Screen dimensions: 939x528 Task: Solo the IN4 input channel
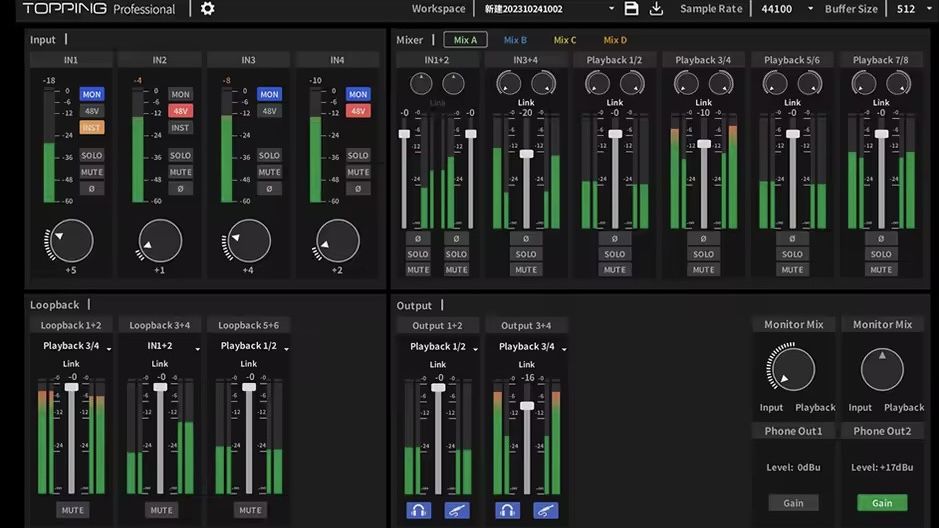point(358,155)
